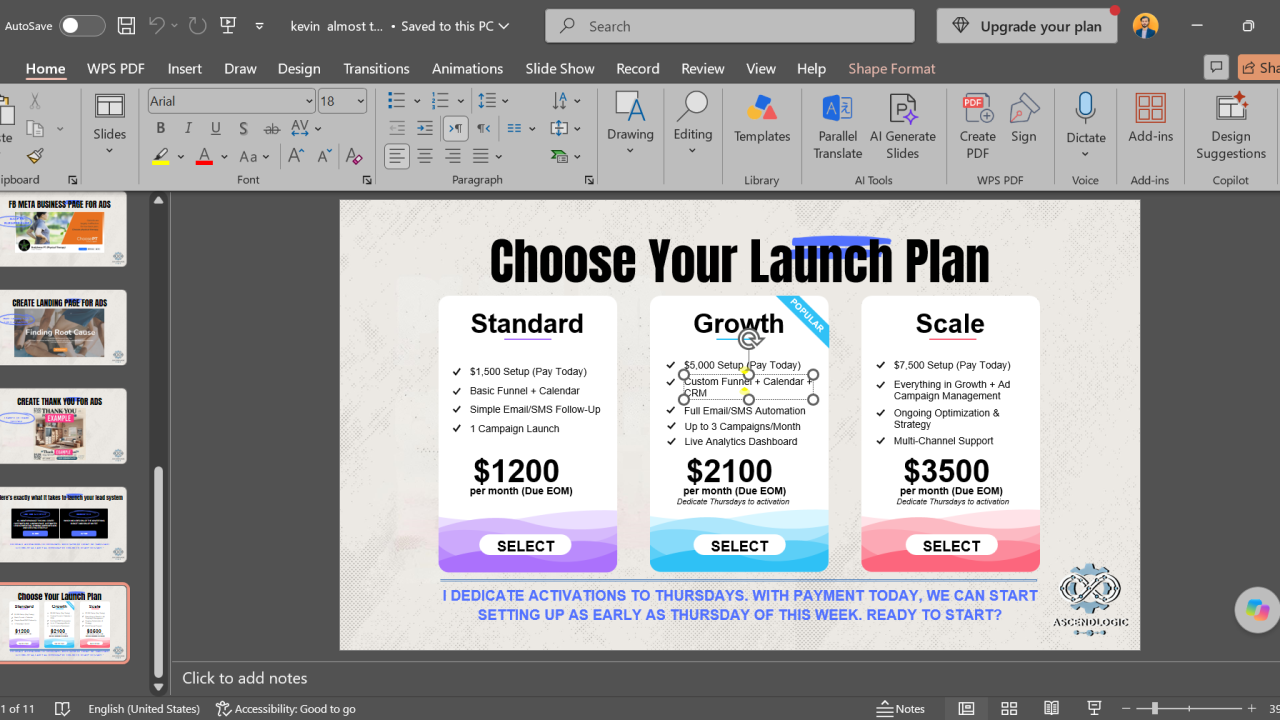Go to the Shape Format tab

[892, 68]
